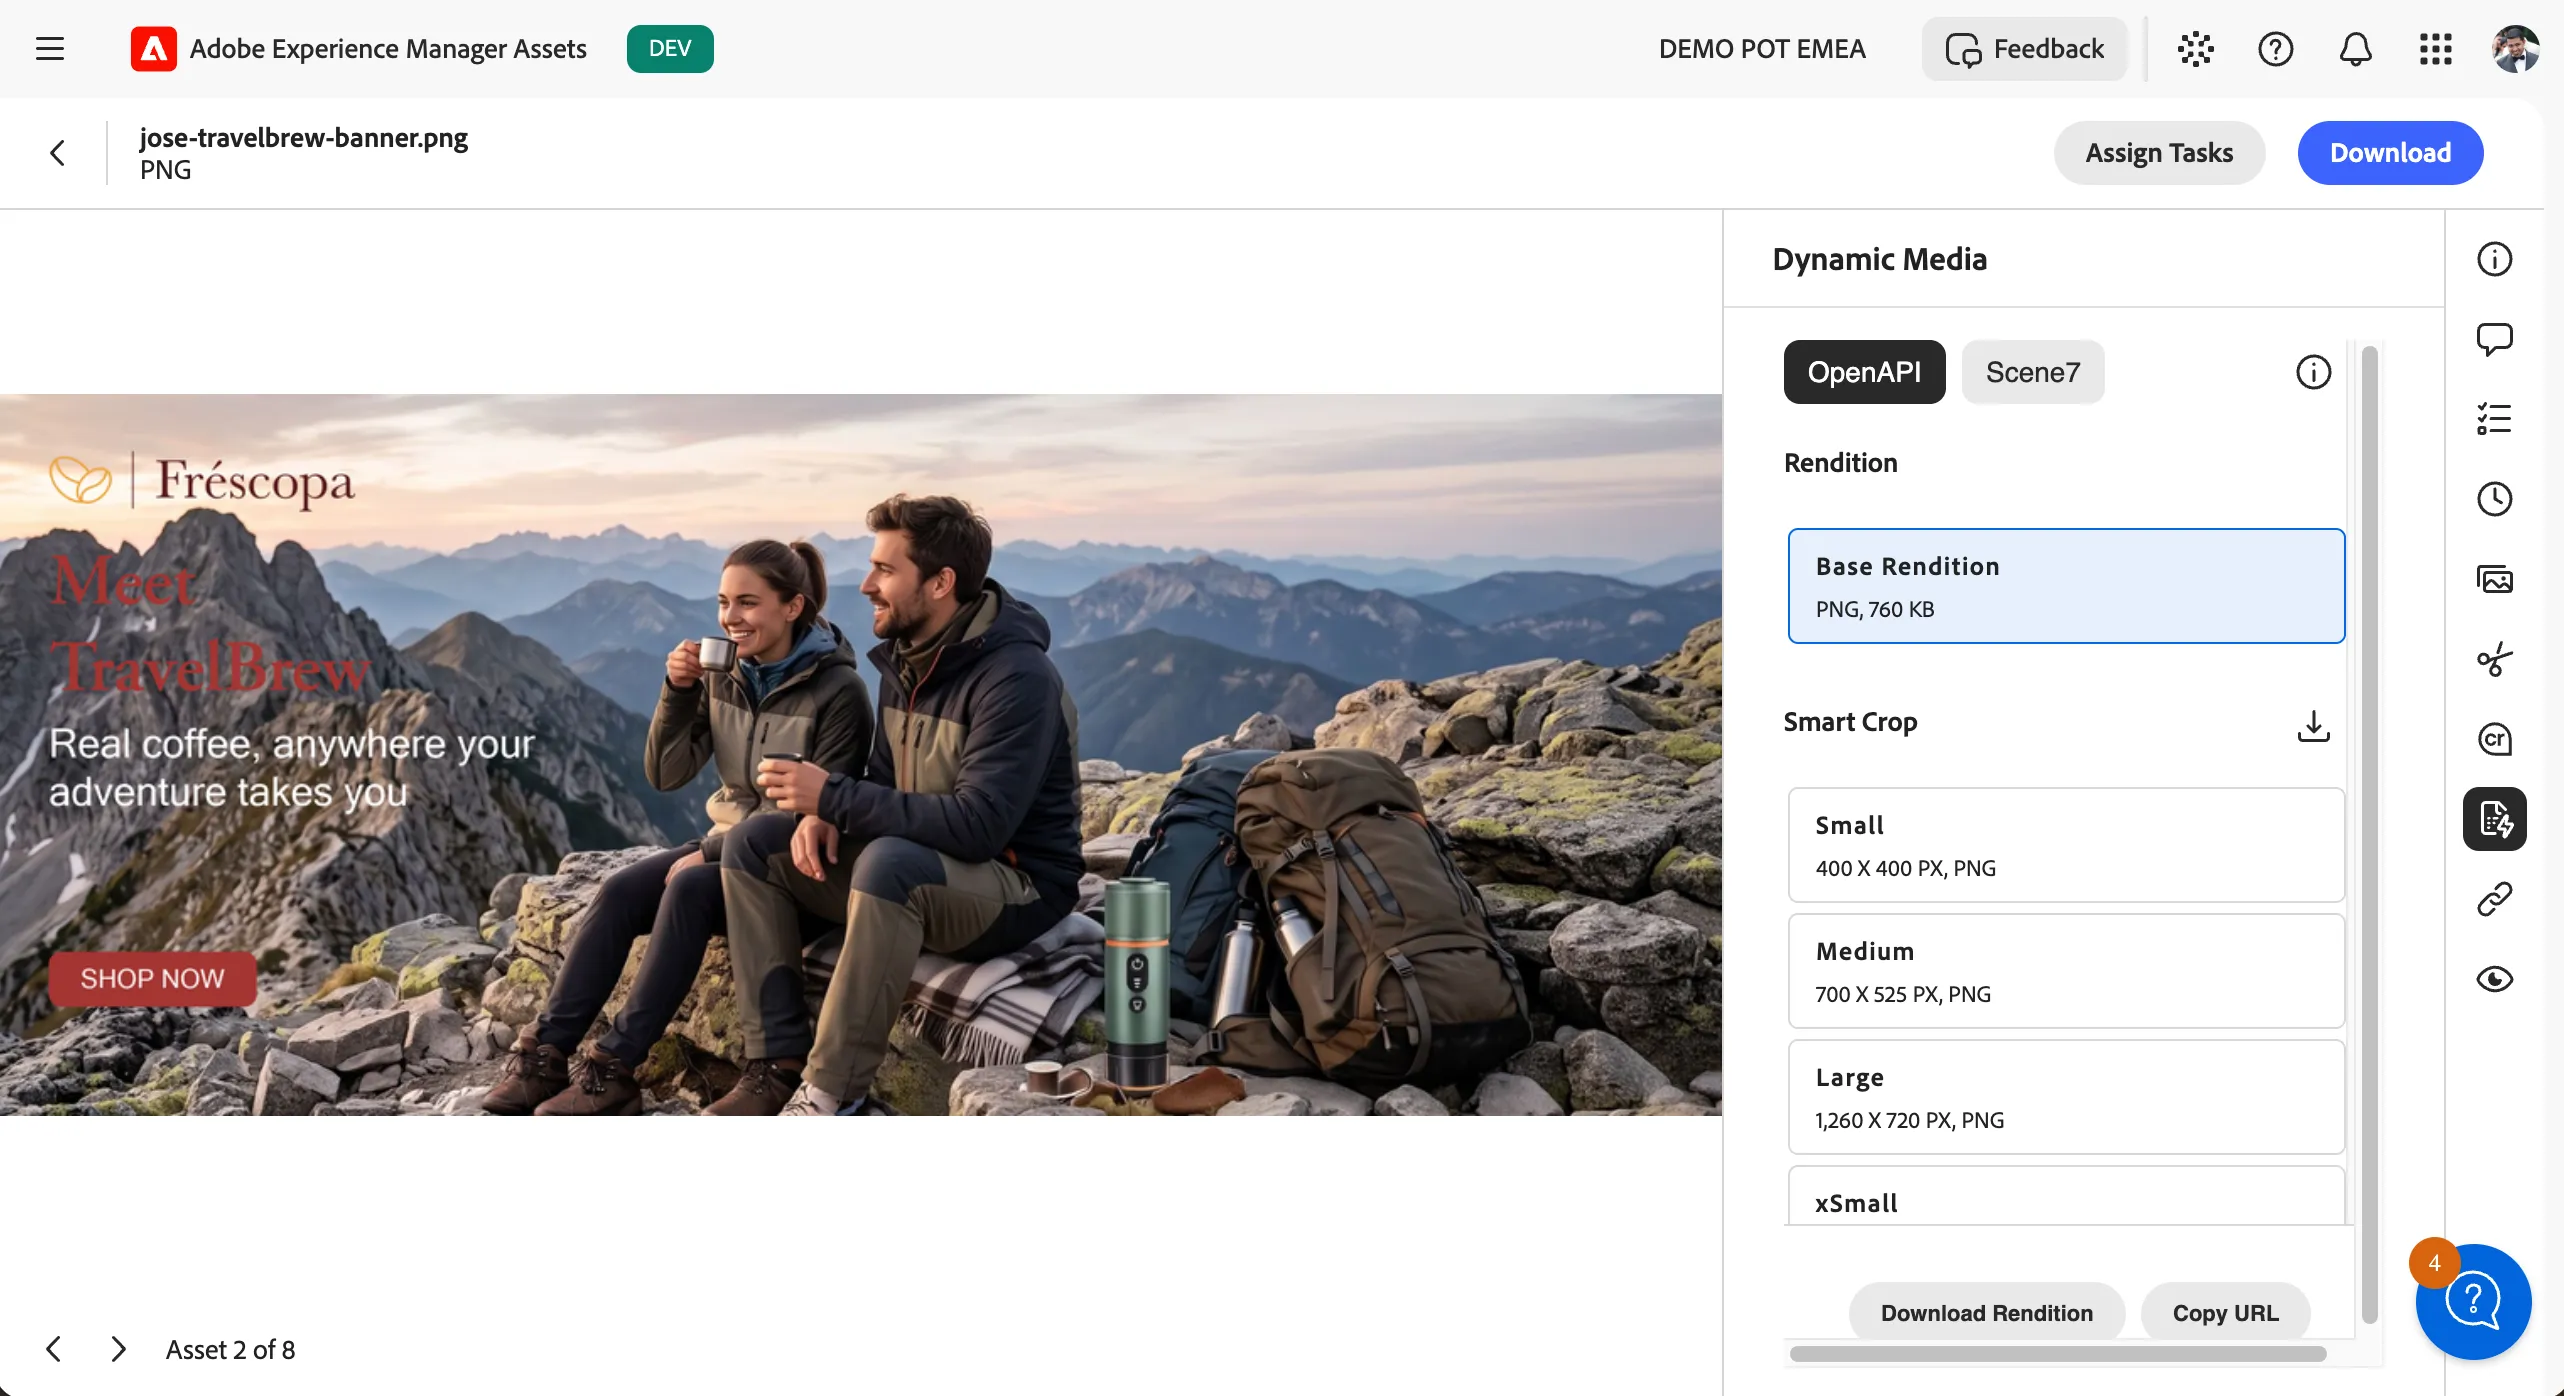This screenshot has height=1396, width=2564.
Task: Open the AI assistant sparkle icon
Action: point(2195,48)
